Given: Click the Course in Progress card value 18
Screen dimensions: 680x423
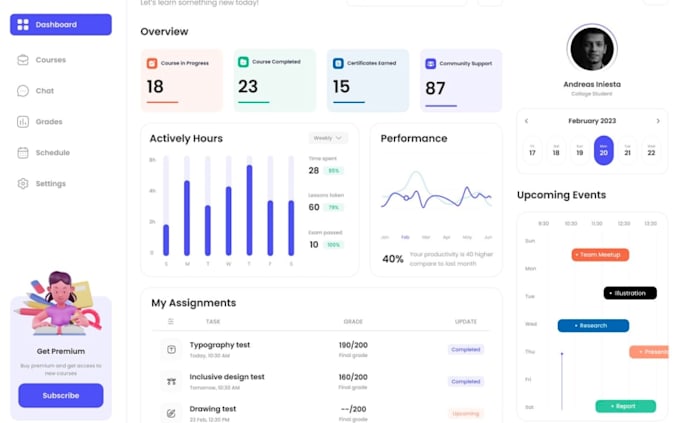Looking at the screenshot, I should (155, 86).
